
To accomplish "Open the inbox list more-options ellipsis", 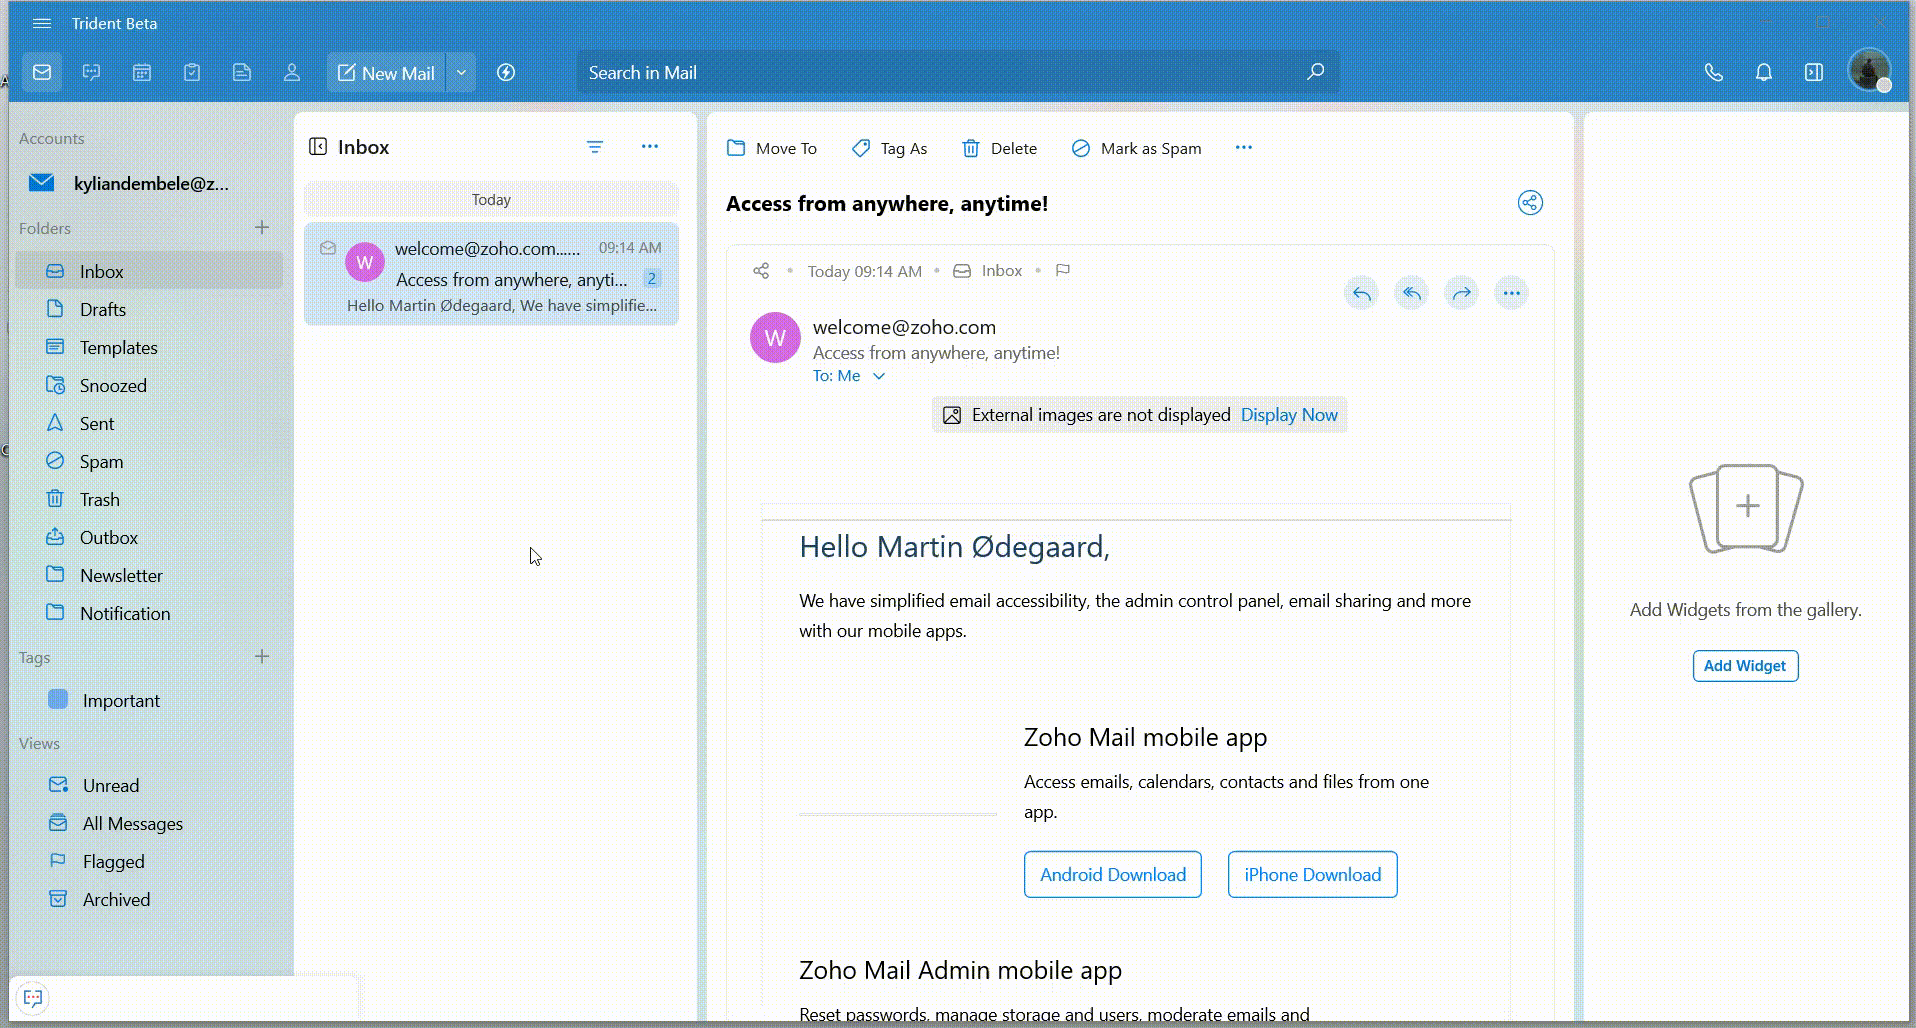I will (x=650, y=146).
